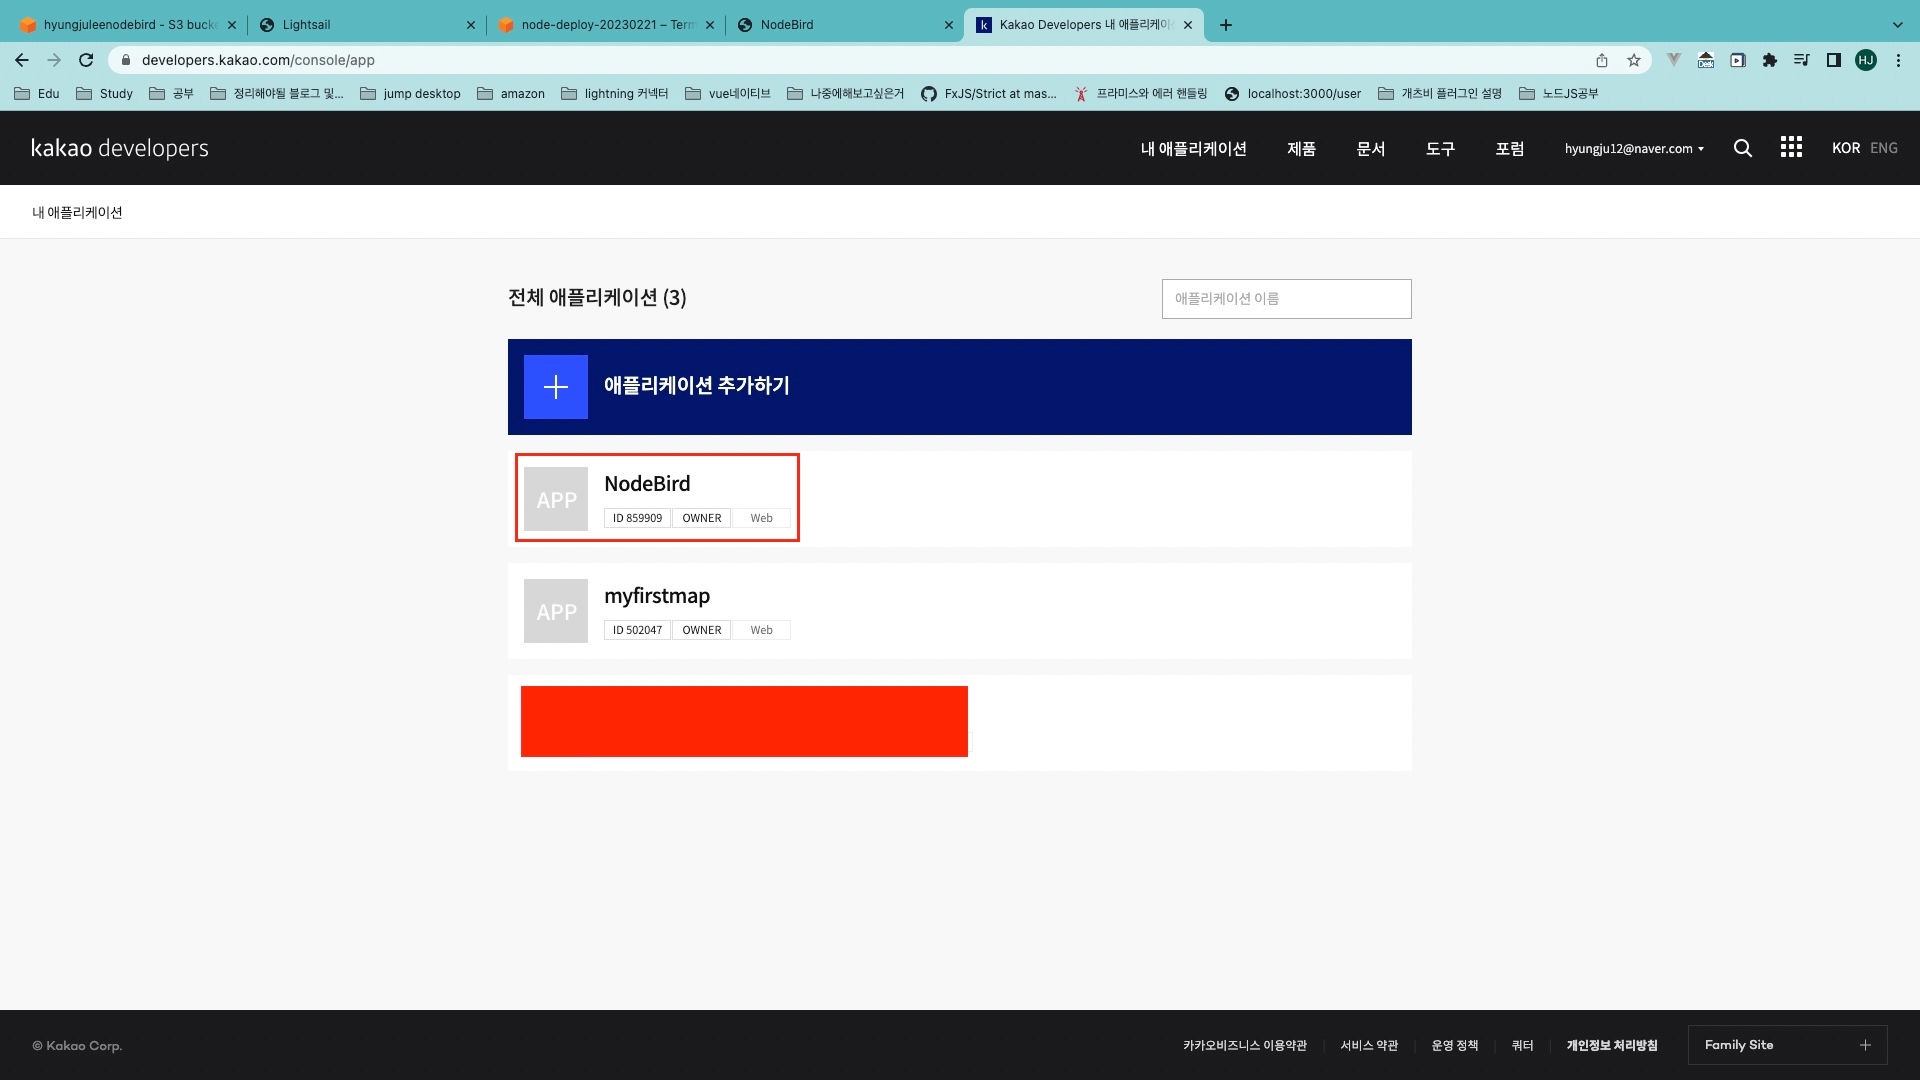Image resolution: width=1920 pixels, height=1080 pixels.
Task: Open the 도구 menu
Action: 1440,148
